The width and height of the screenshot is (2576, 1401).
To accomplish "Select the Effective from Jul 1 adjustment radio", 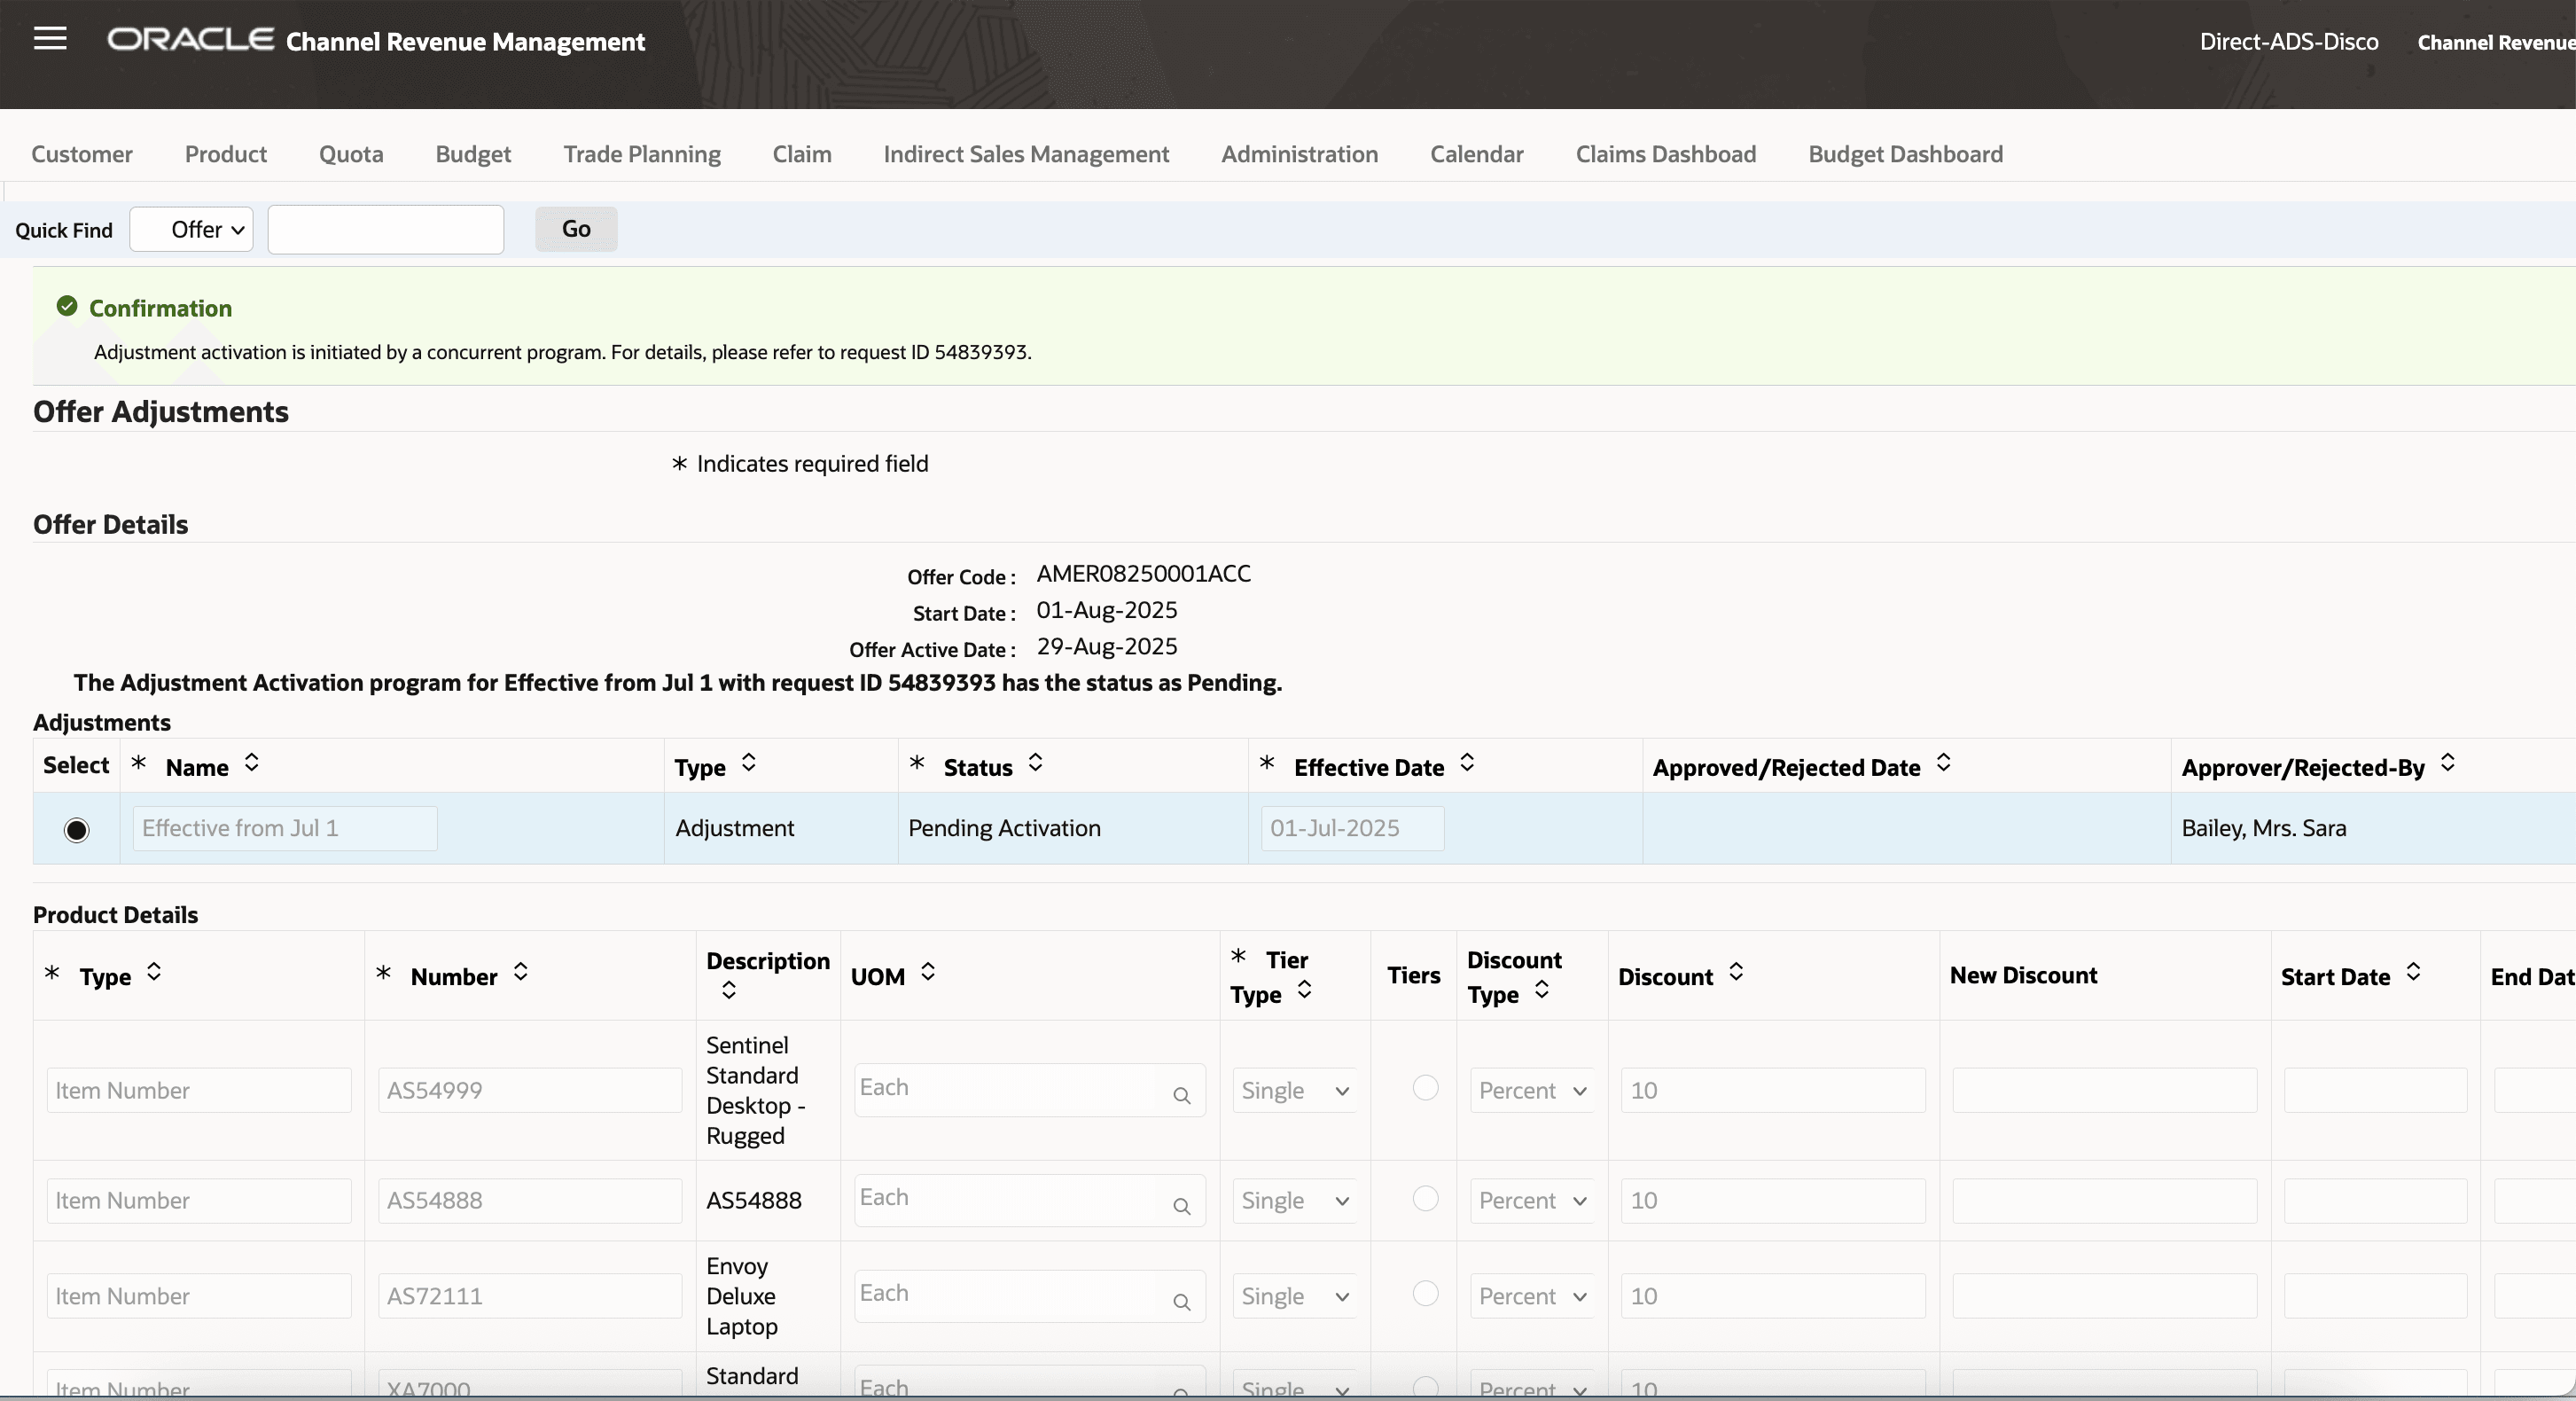I will pyautogui.click(x=76, y=830).
